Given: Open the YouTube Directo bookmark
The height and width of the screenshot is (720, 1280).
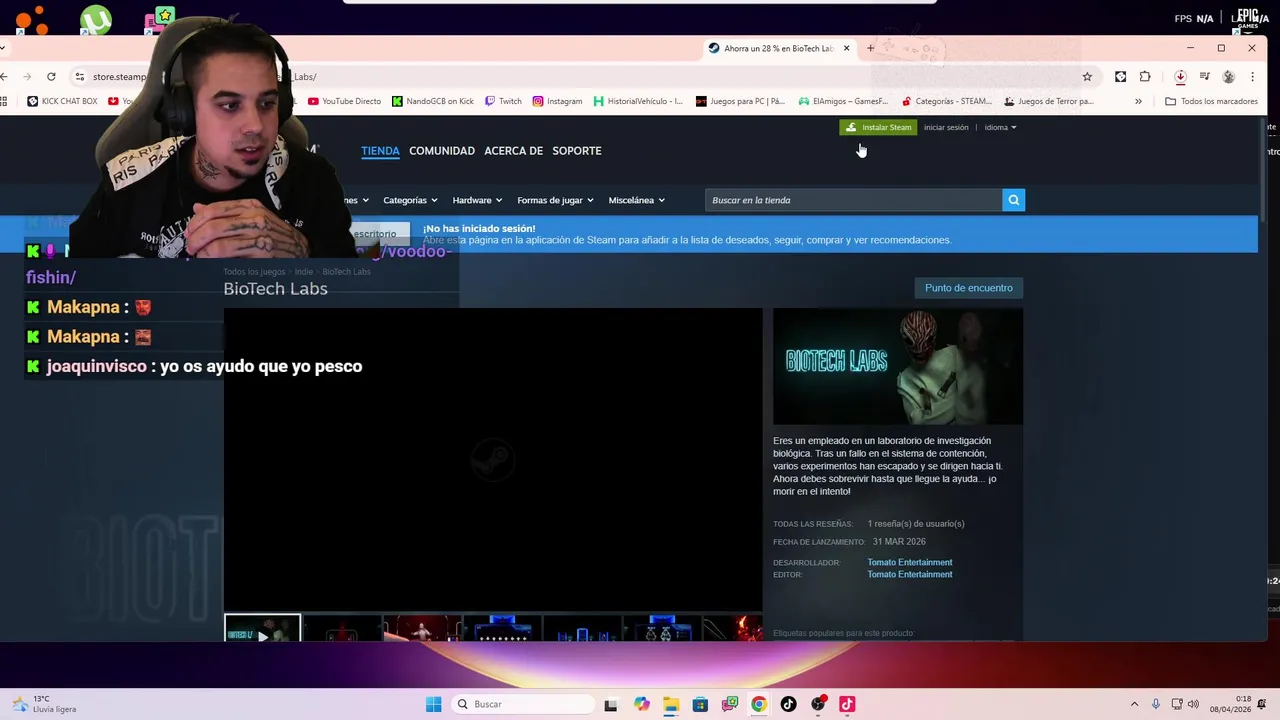Looking at the screenshot, I should point(344,101).
